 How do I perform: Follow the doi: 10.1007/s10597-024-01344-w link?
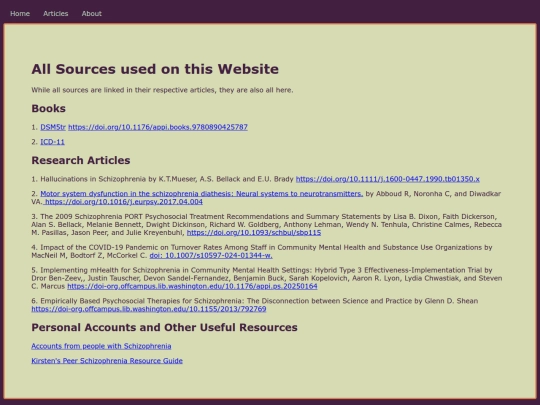coord(211,256)
